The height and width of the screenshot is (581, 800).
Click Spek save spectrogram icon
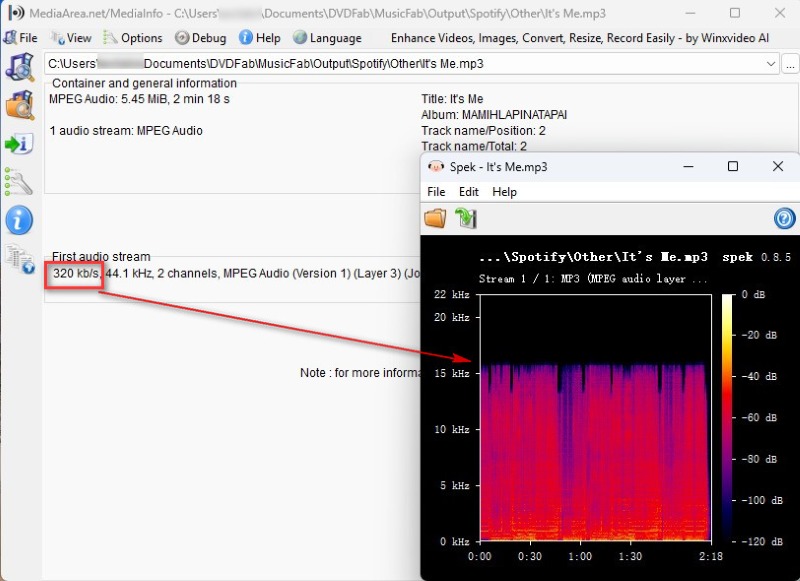[466, 218]
